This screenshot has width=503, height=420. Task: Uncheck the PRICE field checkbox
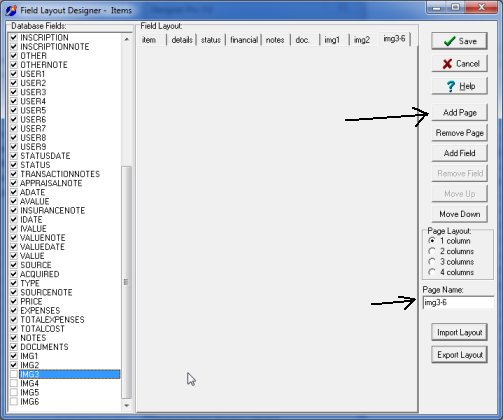[x=14, y=301]
